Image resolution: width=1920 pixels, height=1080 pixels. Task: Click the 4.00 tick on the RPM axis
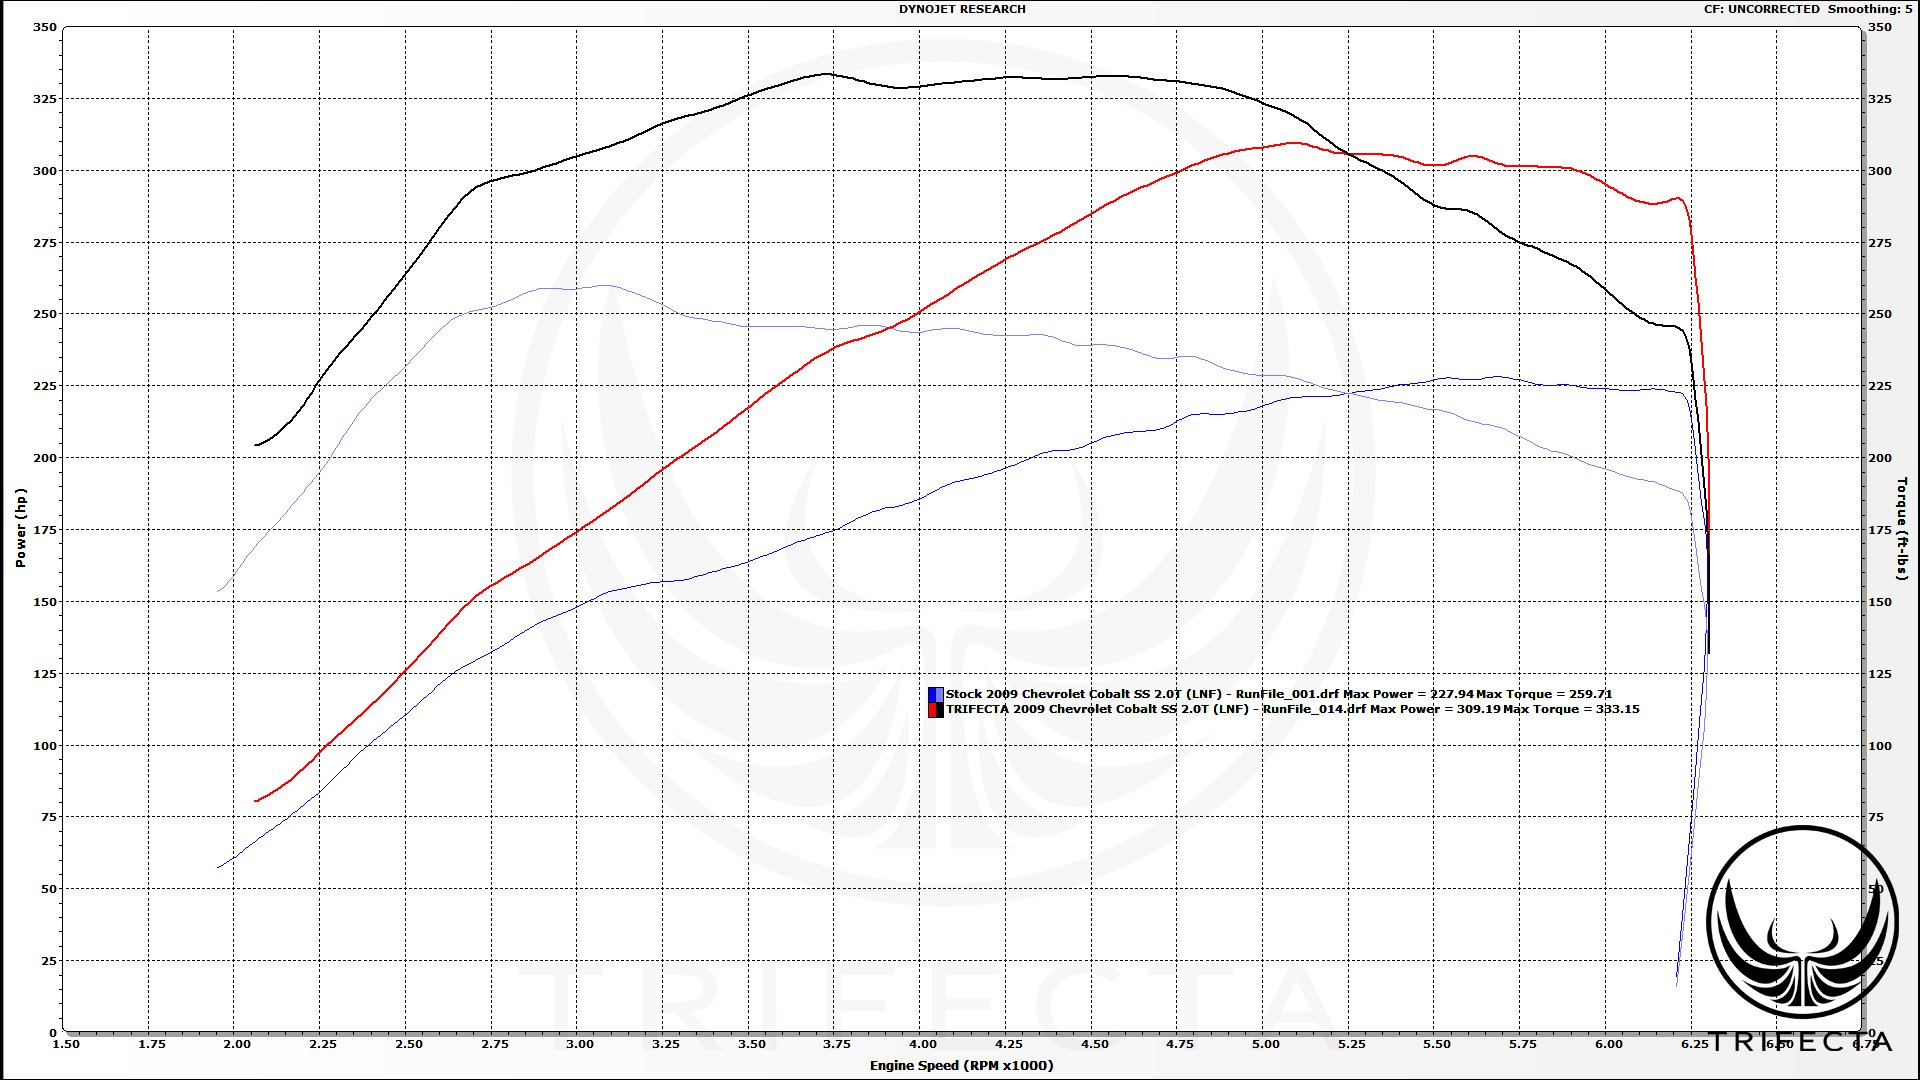923,1044
